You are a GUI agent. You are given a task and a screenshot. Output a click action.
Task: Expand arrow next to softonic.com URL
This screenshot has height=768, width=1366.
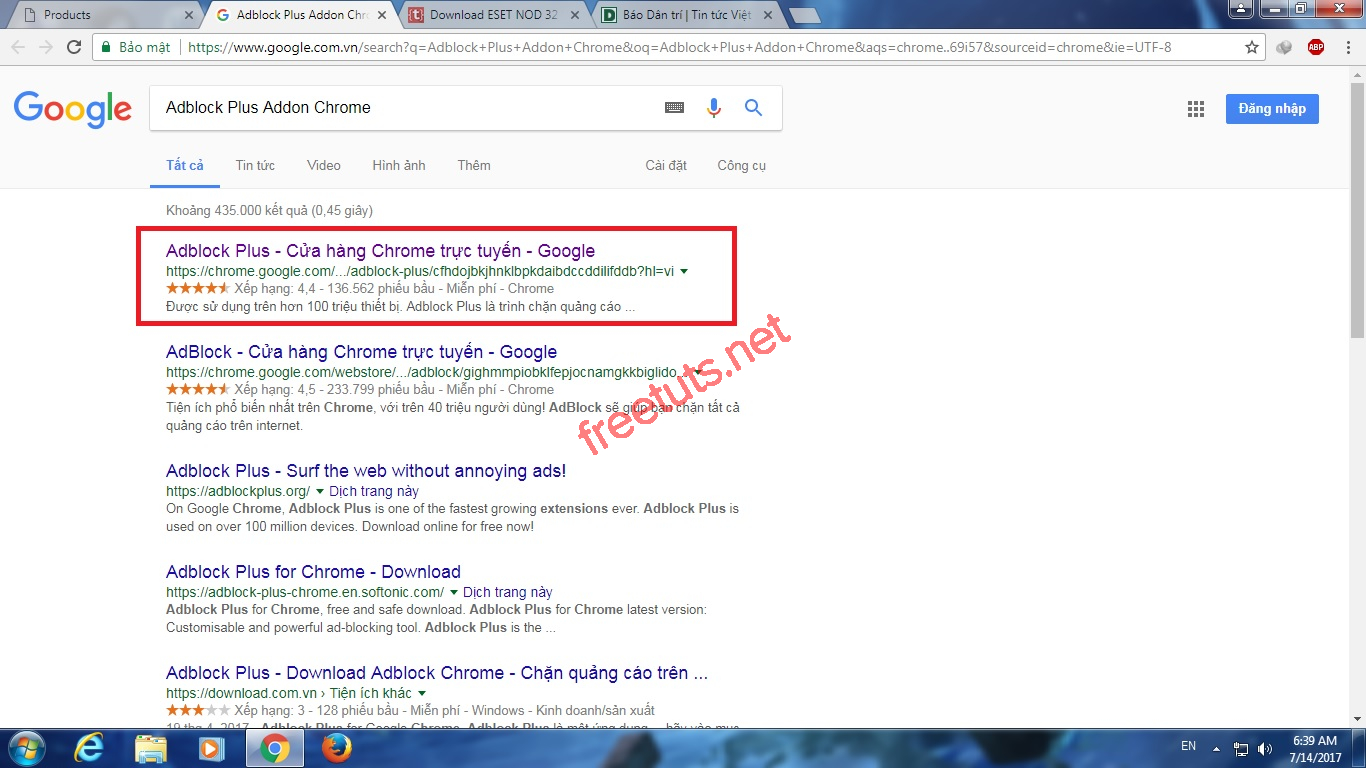point(454,592)
